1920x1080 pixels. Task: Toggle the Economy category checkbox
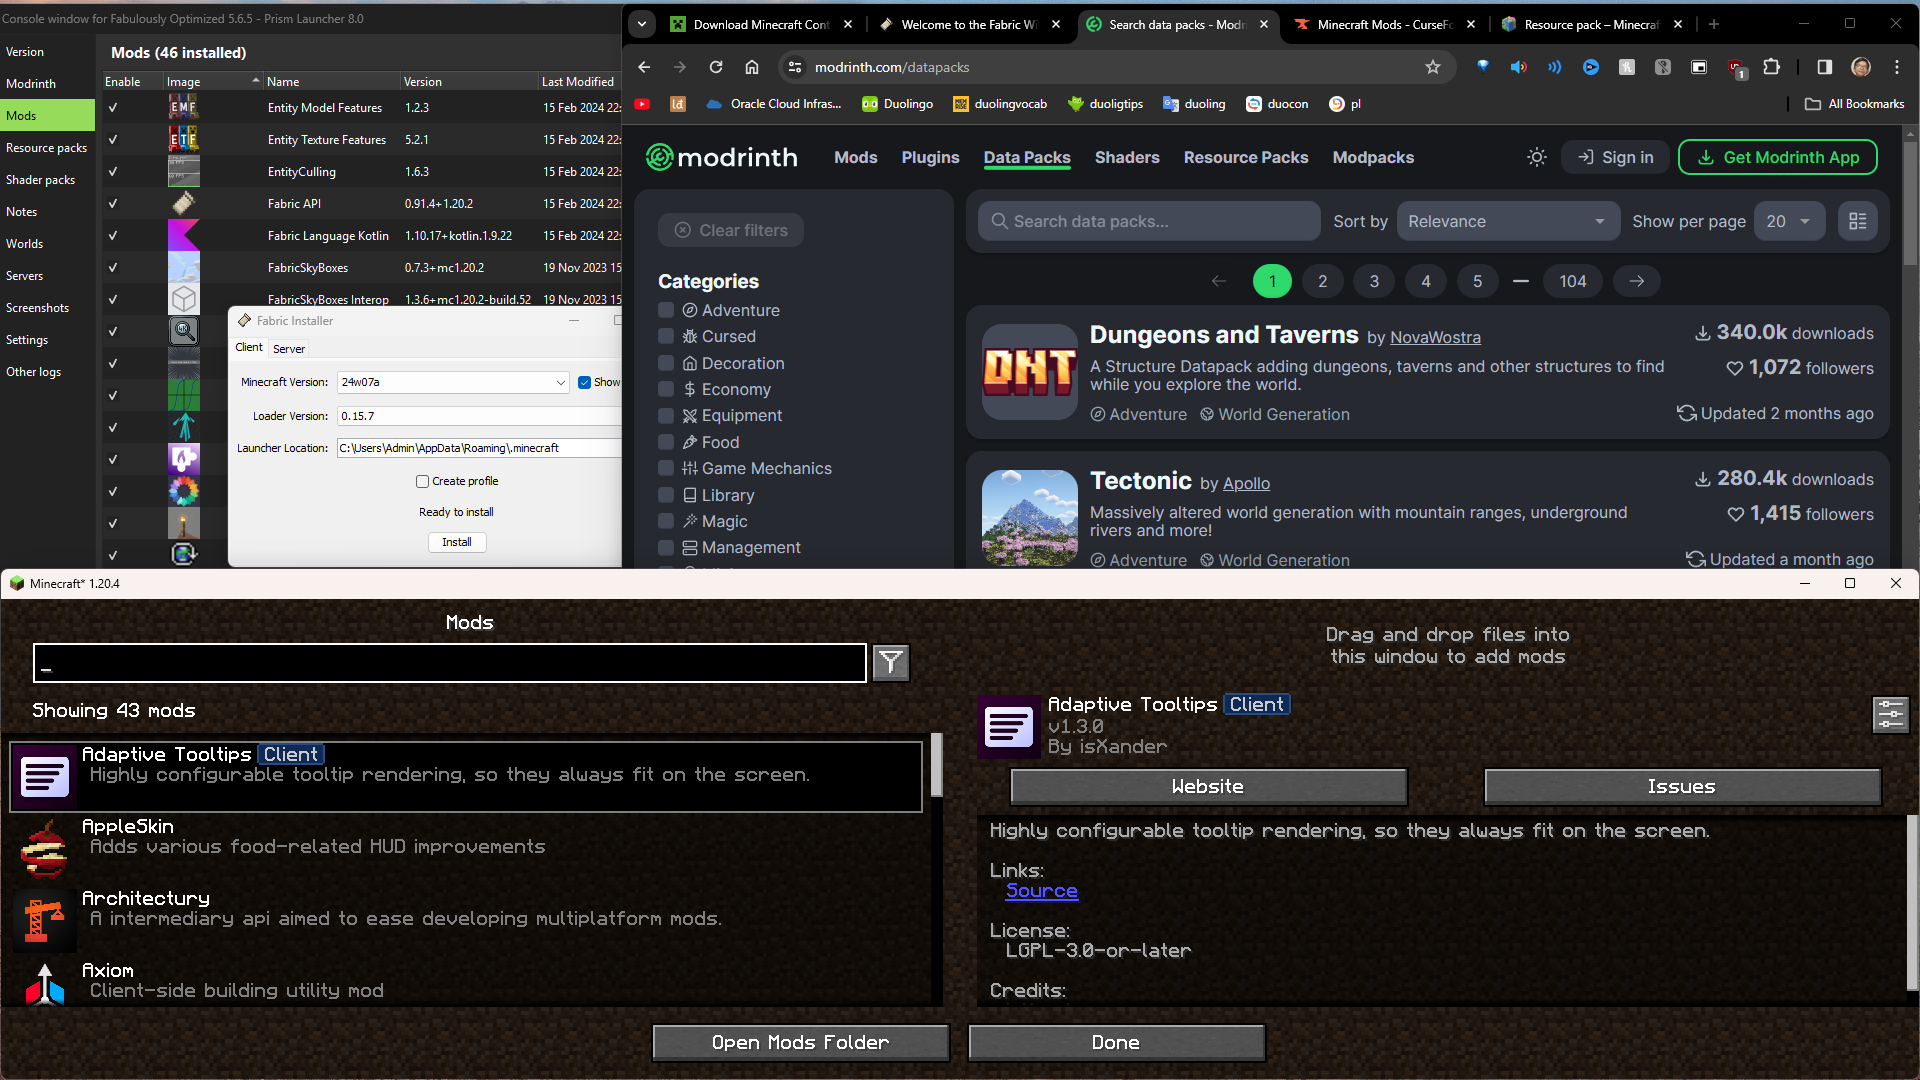point(666,389)
